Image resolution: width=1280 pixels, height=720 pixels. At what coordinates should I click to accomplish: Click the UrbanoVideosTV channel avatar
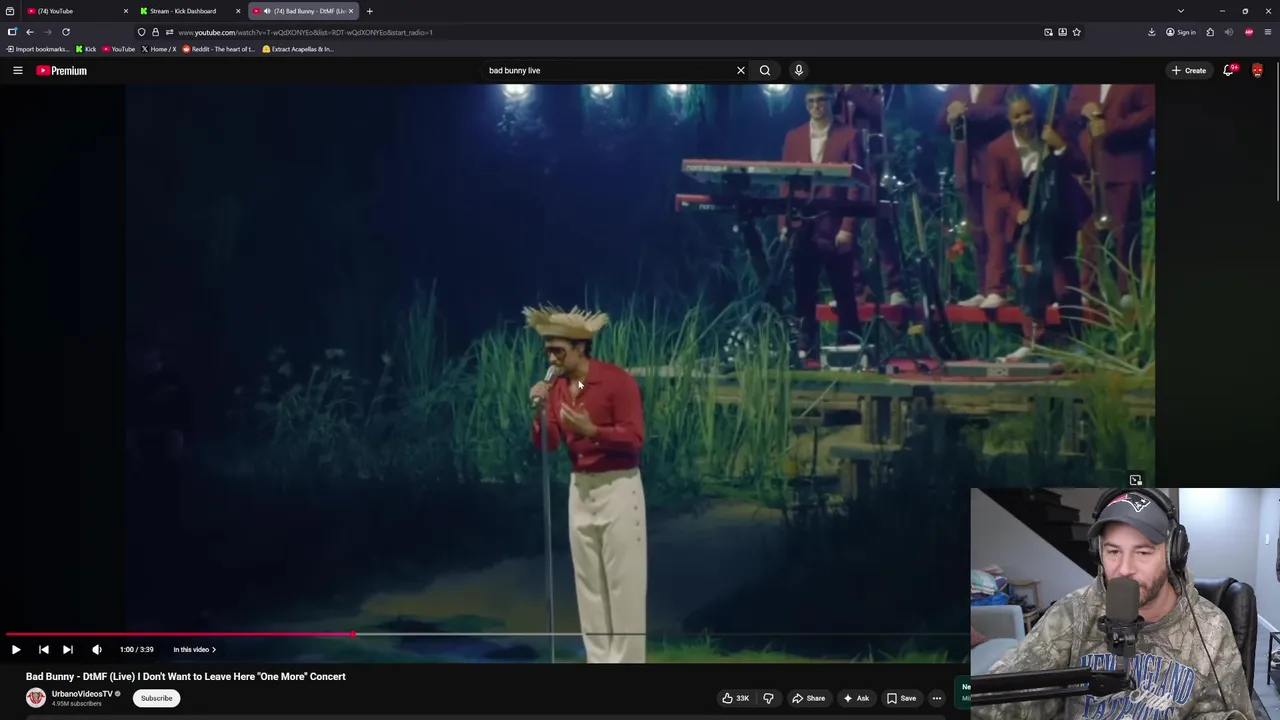(x=36, y=698)
